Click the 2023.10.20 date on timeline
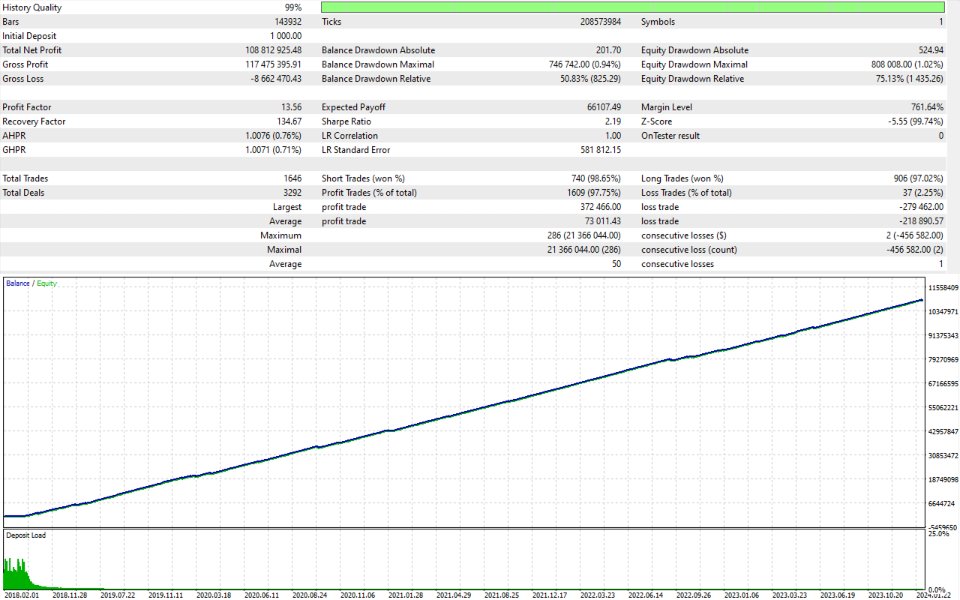The width and height of the screenshot is (960, 600). click(x=885, y=595)
